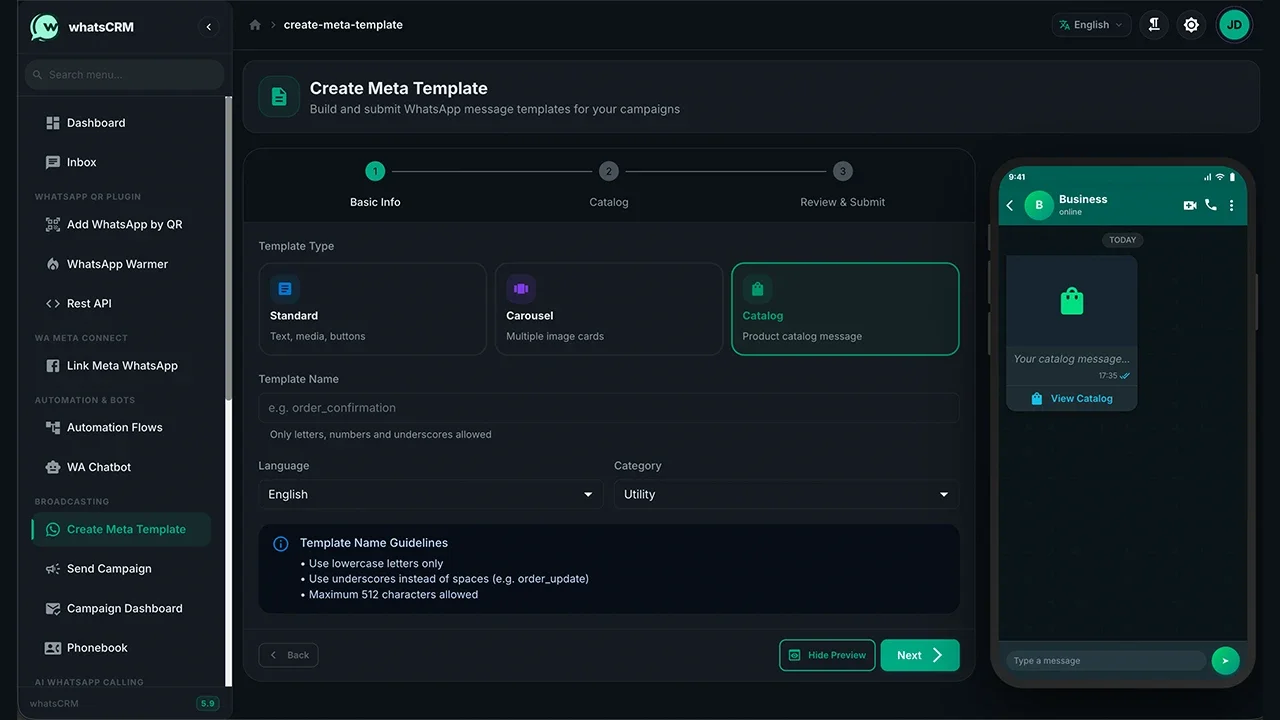
Task: Click the Inbox message icon
Action: 53,162
